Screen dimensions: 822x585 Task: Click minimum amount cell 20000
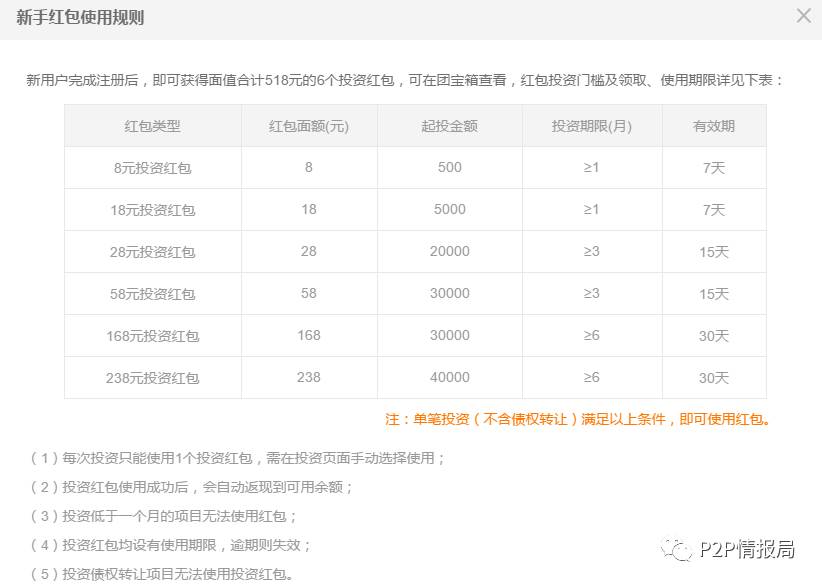450,251
